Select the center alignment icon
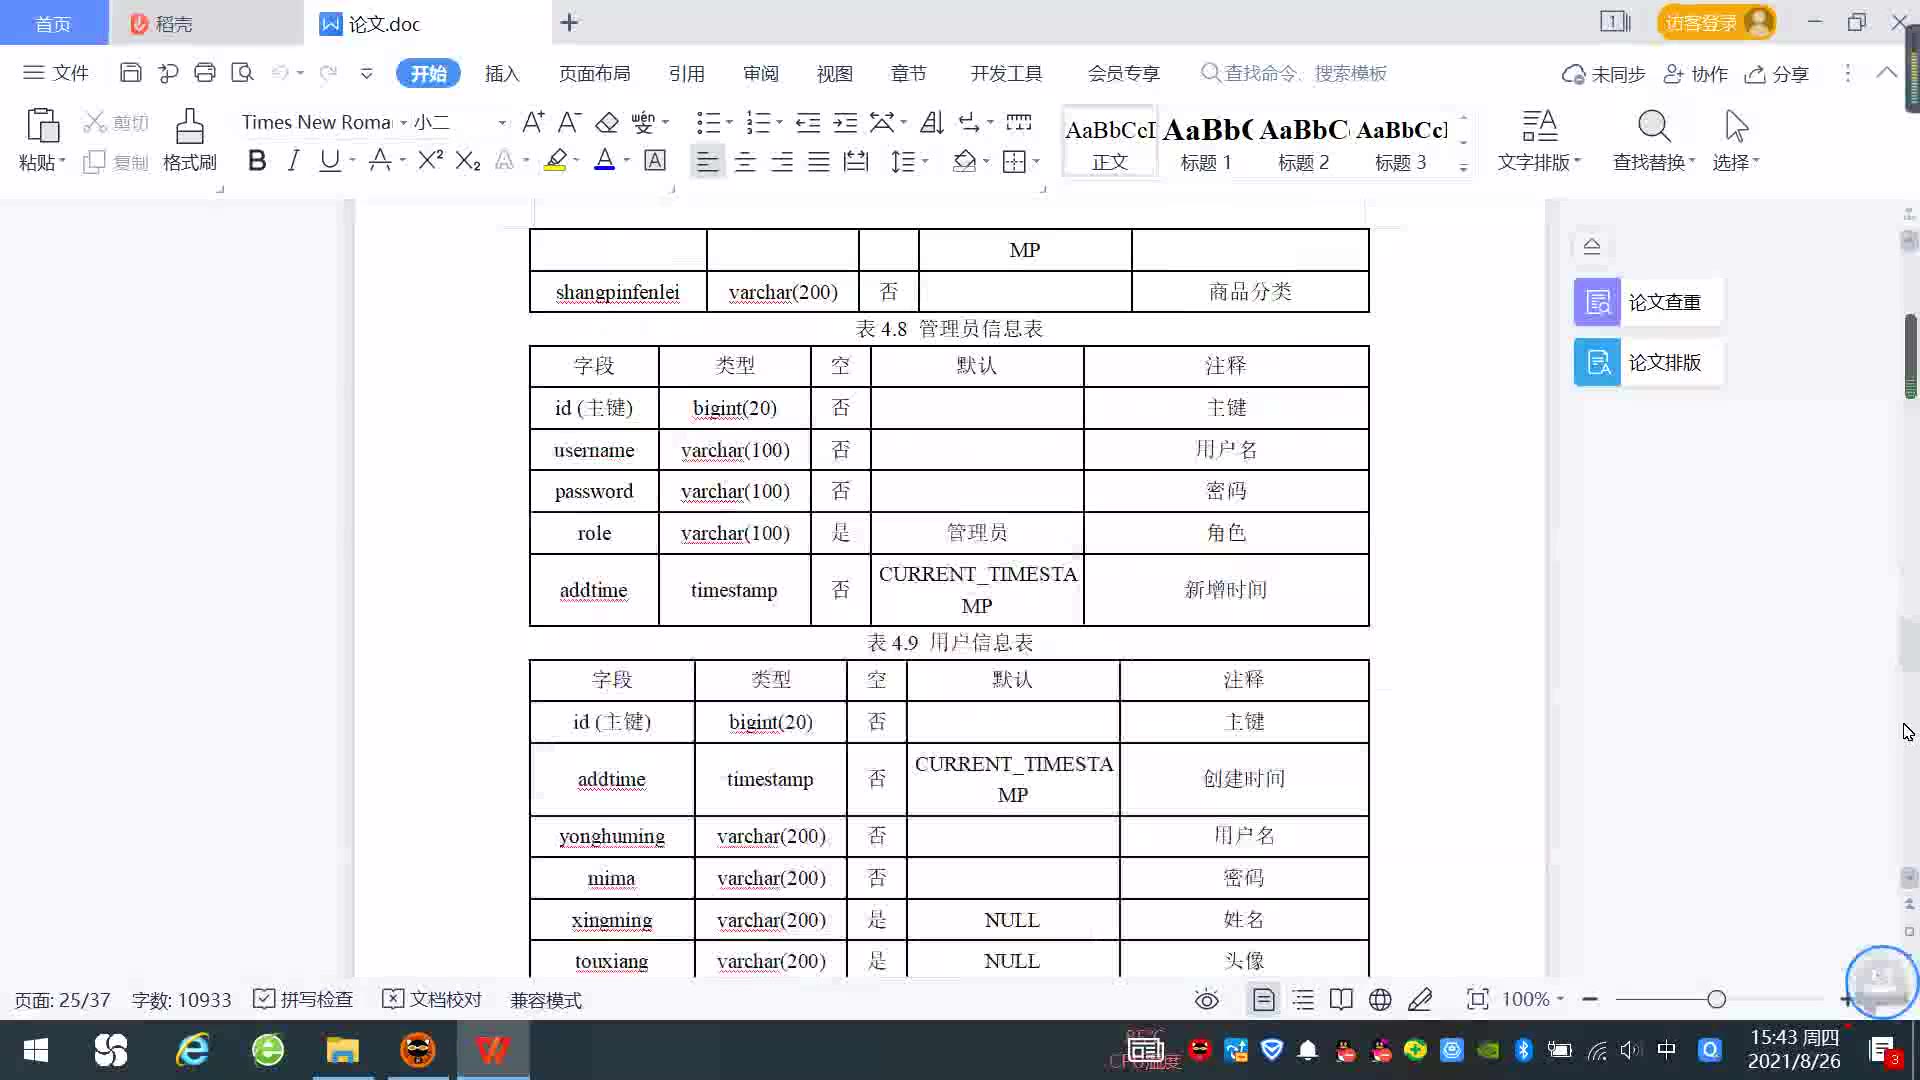This screenshot has height=1080, width=1920. 745,162
